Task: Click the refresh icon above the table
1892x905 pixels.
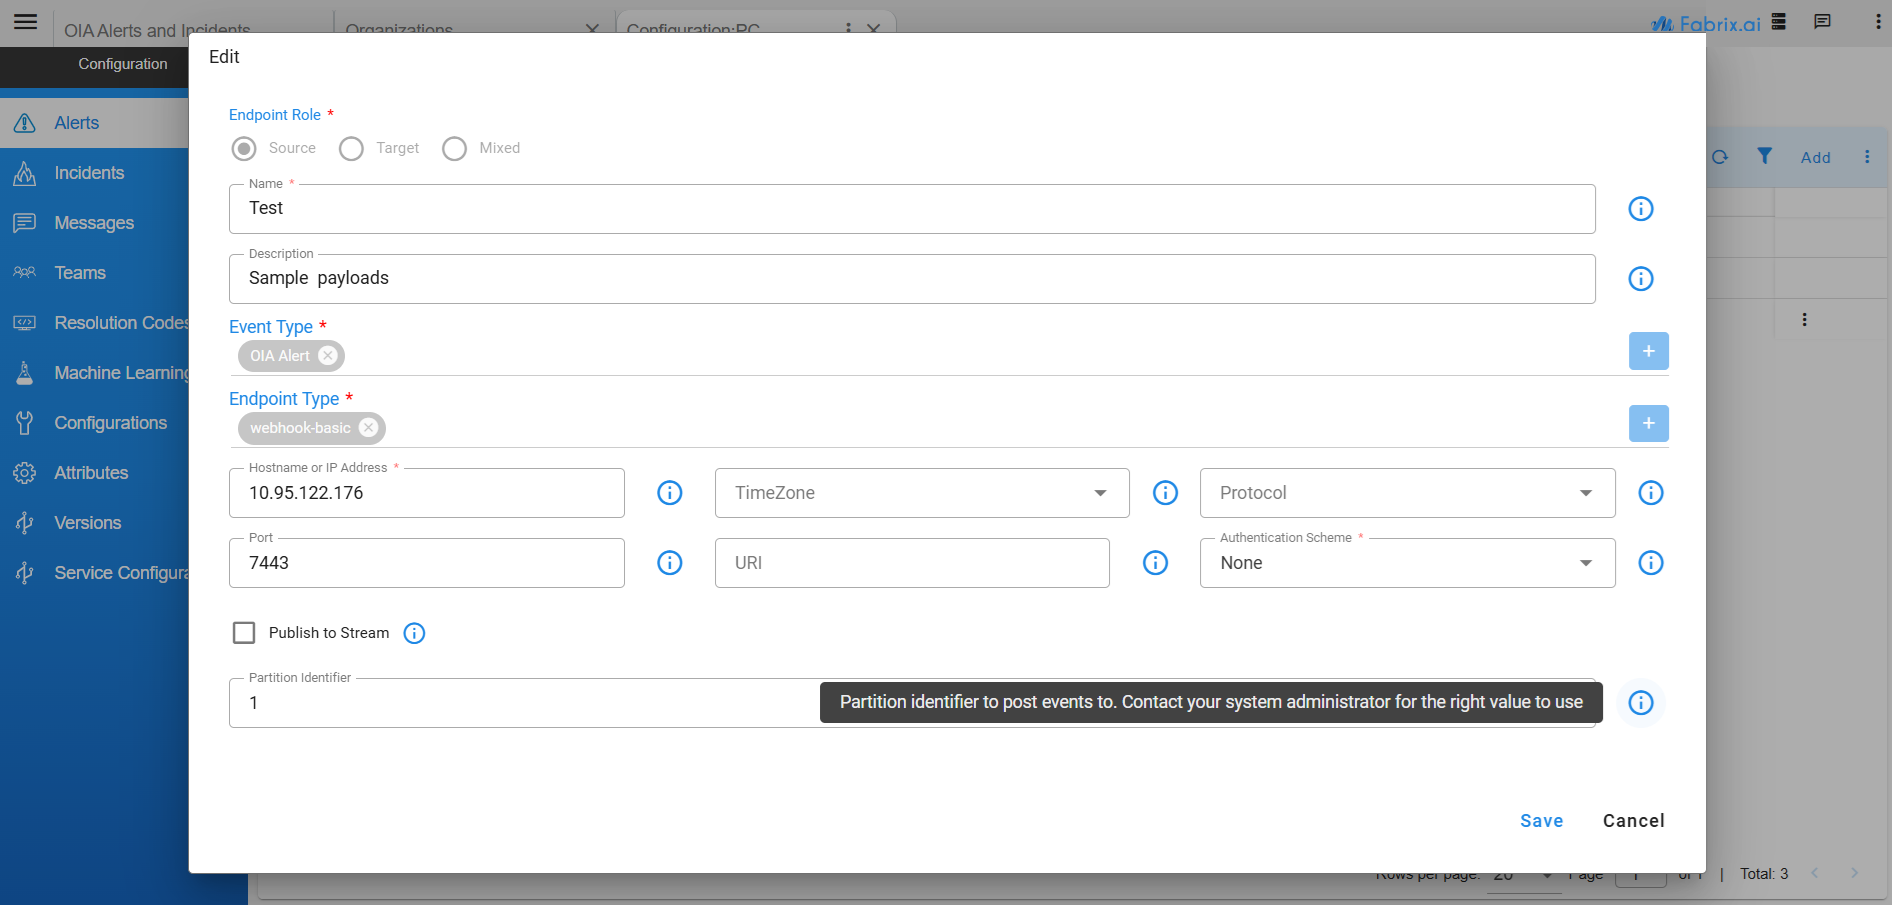Action: pyautogui.click(x=1720, y=157)
